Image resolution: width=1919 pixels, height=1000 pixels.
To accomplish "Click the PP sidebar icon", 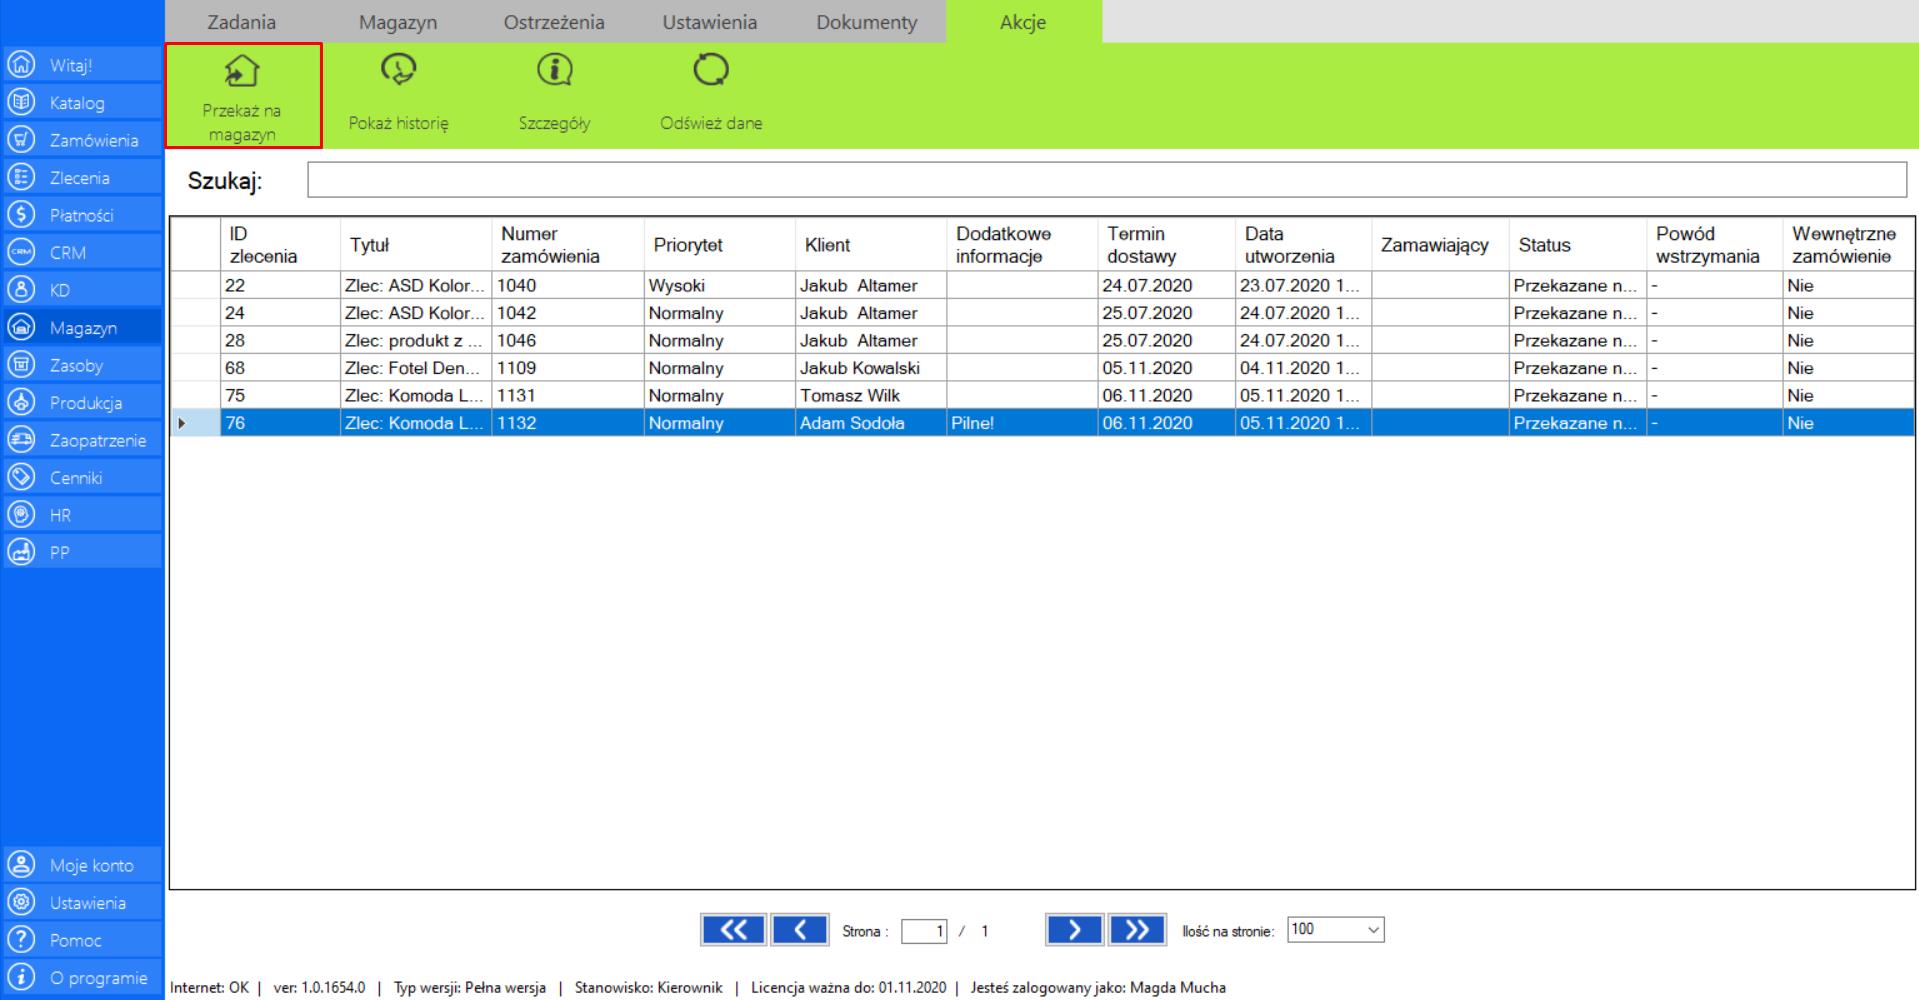I will [21, 552].
